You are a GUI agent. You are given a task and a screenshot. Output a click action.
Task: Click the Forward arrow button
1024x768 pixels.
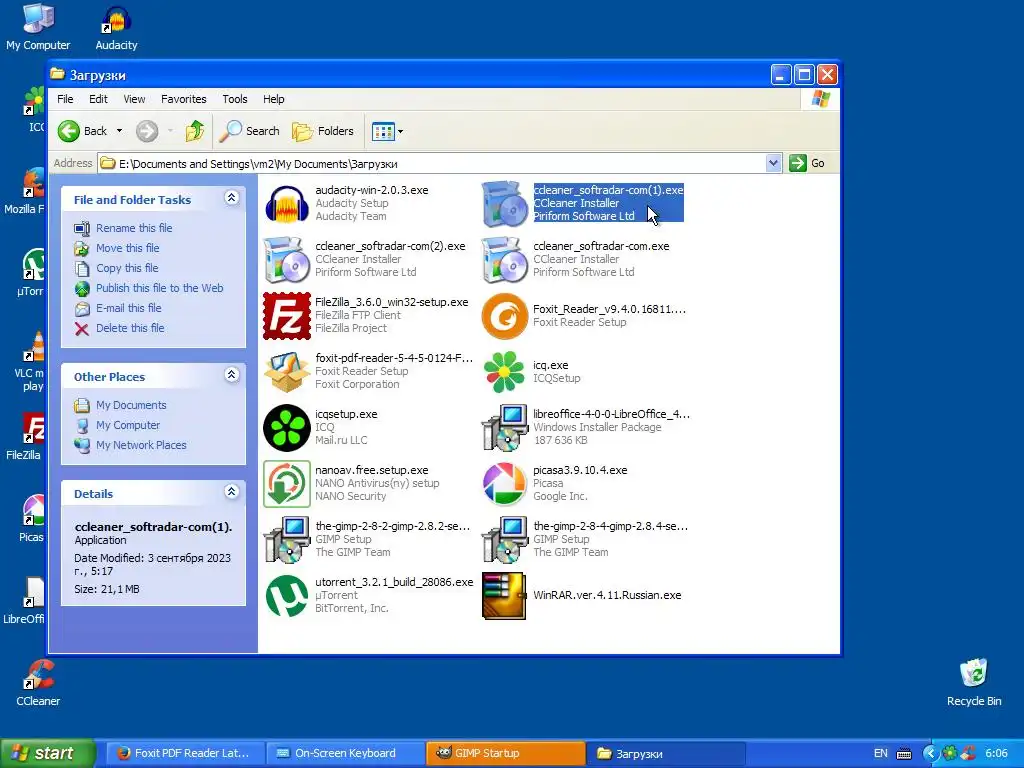point(147,131)
